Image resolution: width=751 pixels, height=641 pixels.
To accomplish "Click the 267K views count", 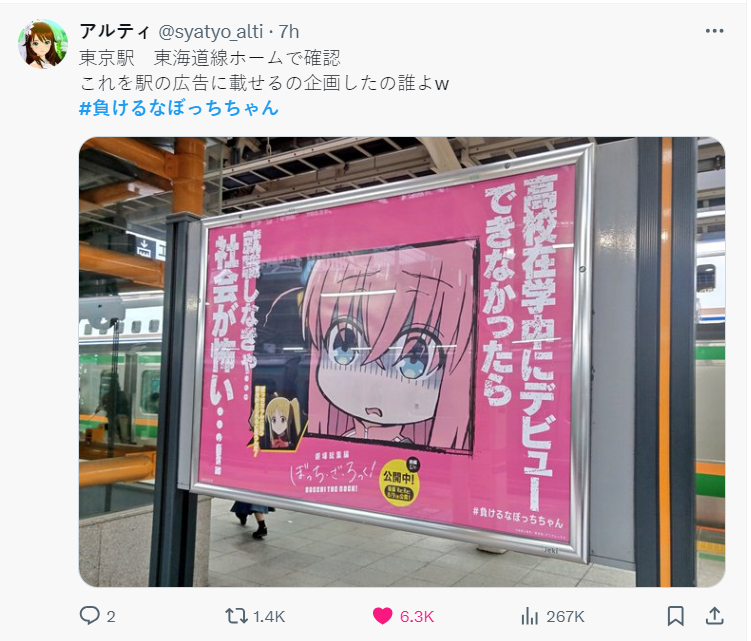I will click(565, 617).
